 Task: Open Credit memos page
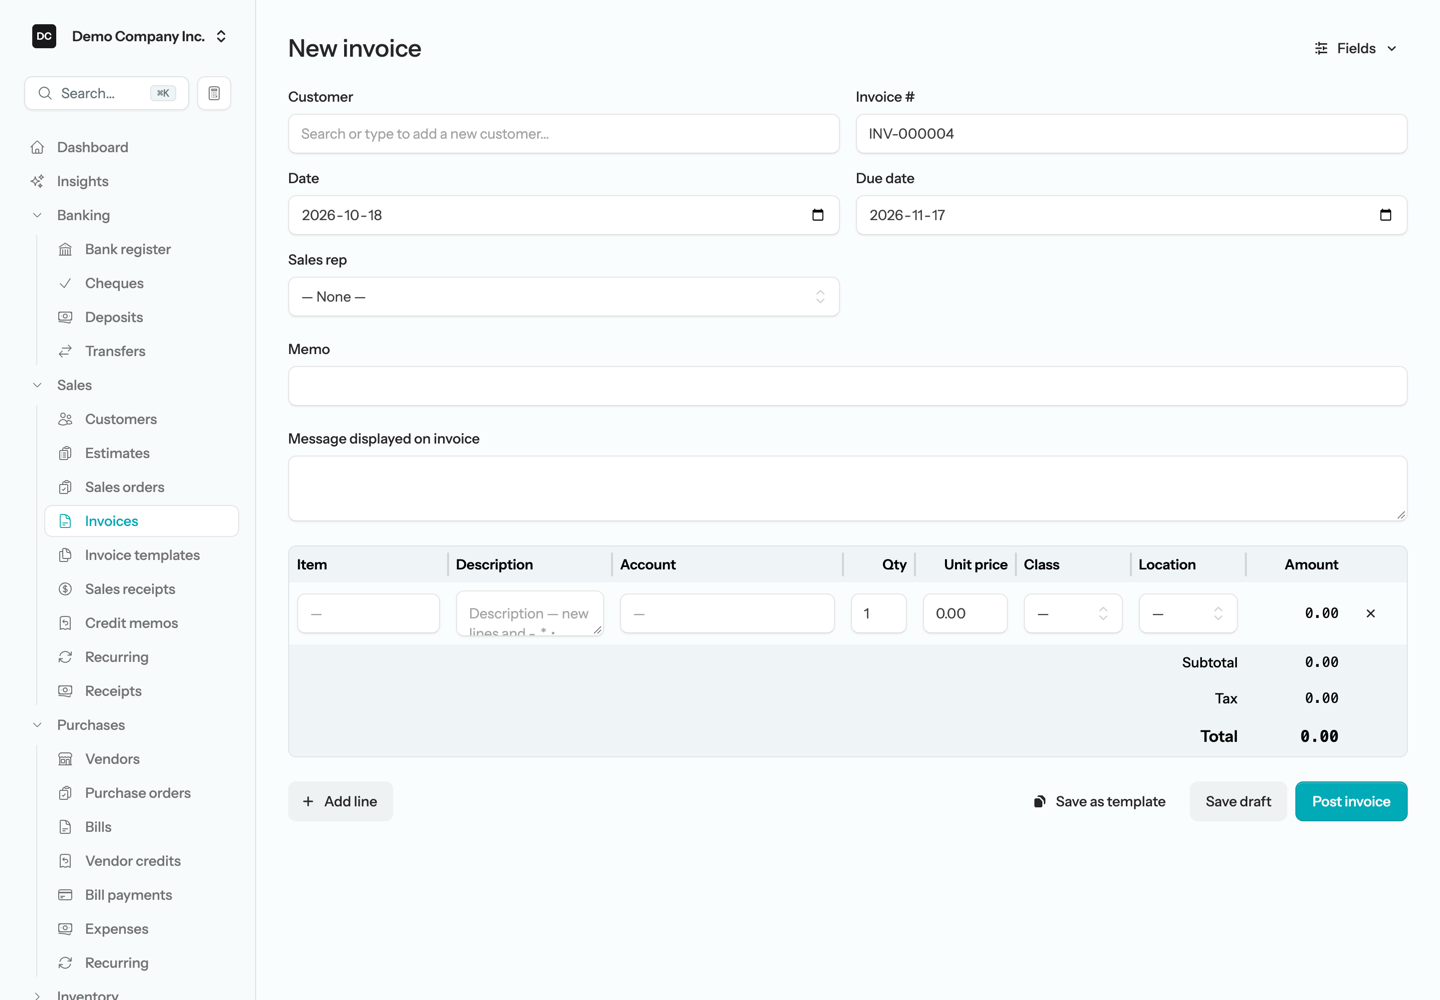click(142, 623)
